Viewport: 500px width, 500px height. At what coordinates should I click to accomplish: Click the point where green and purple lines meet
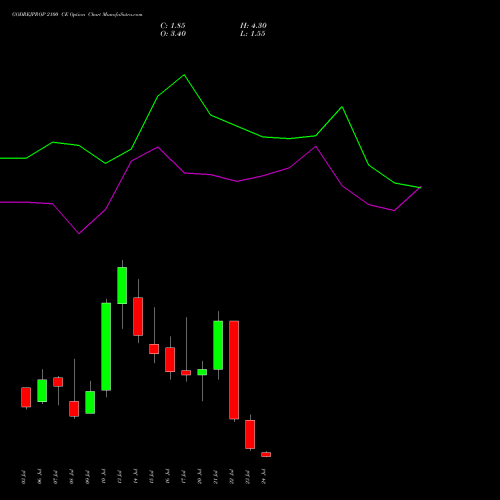pos(420,187)
